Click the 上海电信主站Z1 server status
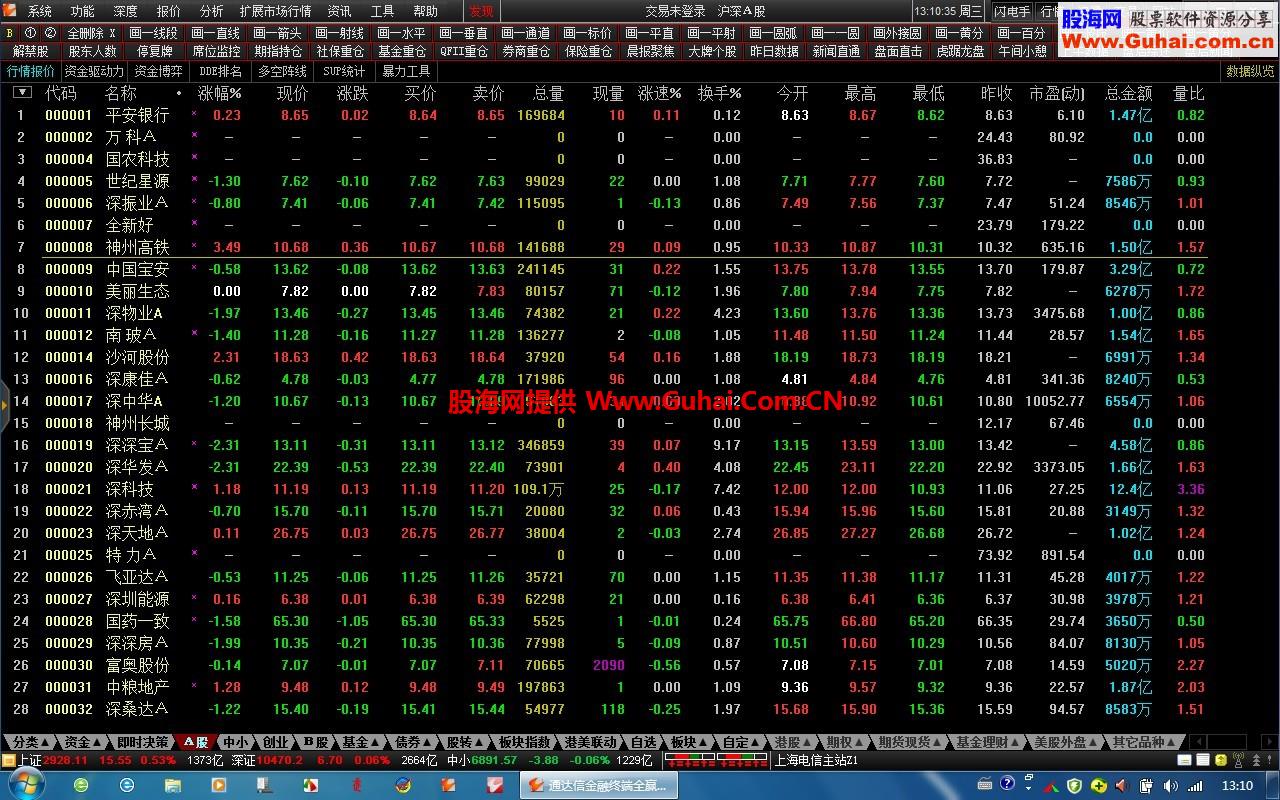1280x800 pixels. (x=817, y=761)
